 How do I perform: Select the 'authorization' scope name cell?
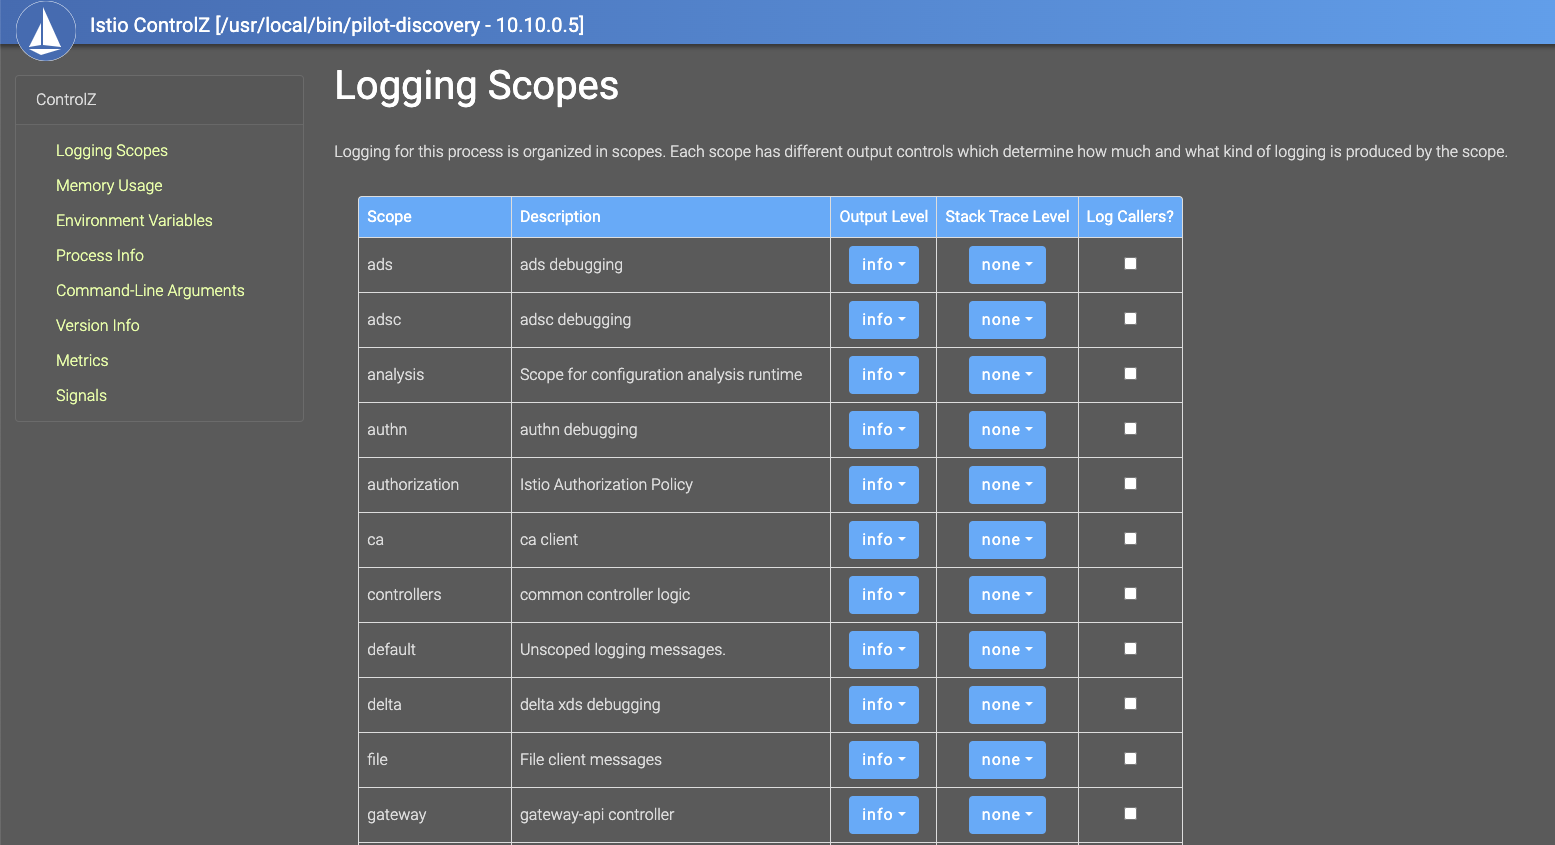[x=435, y=485]
